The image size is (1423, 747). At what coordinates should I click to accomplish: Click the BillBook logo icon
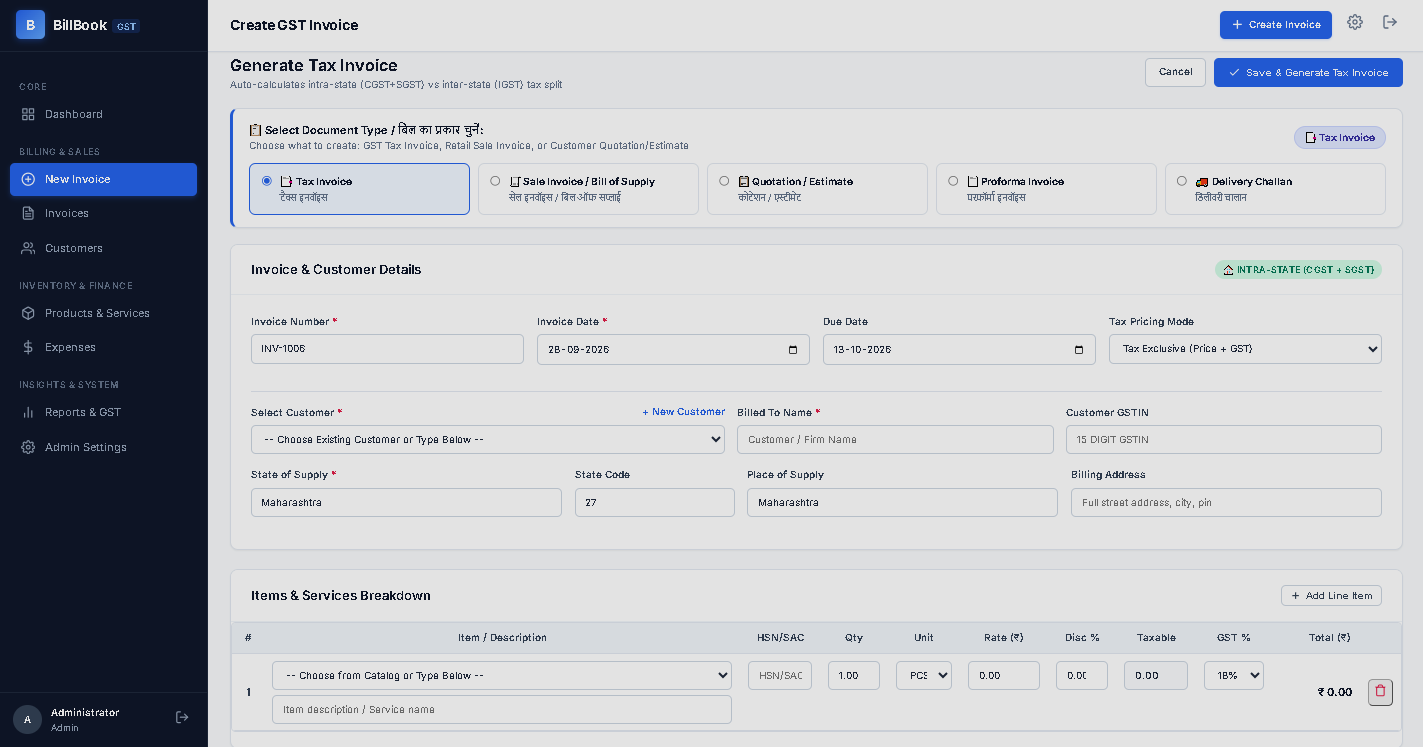(30, 25)
